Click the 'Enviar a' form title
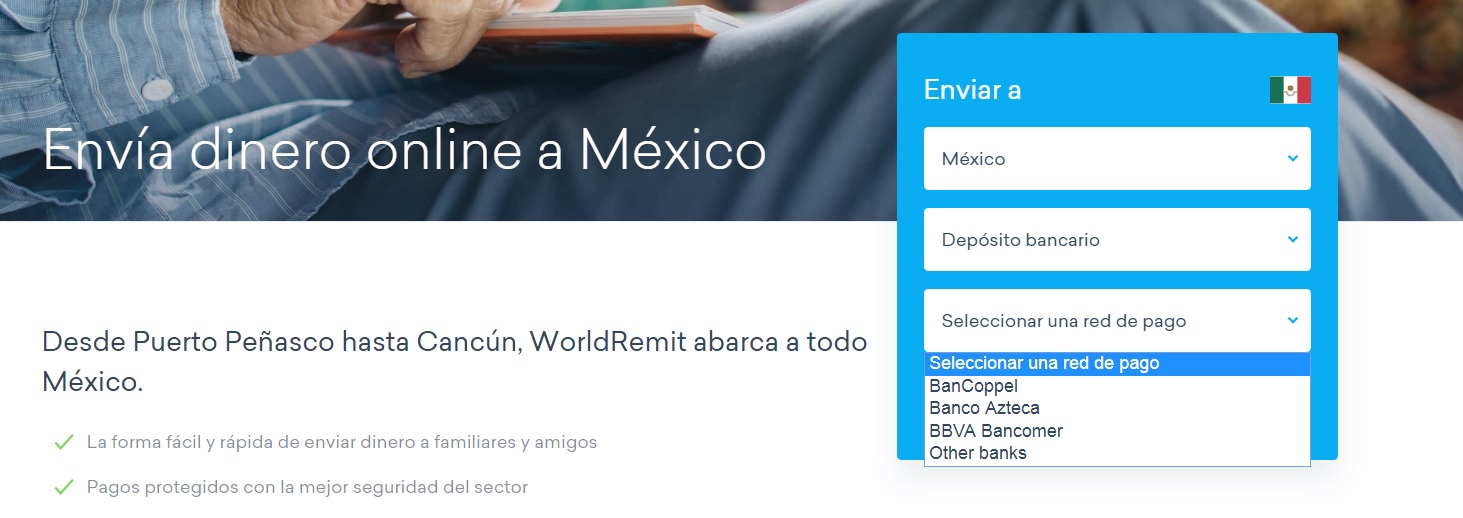Viewport: 1463px width, 518px height. click(972, 90)
